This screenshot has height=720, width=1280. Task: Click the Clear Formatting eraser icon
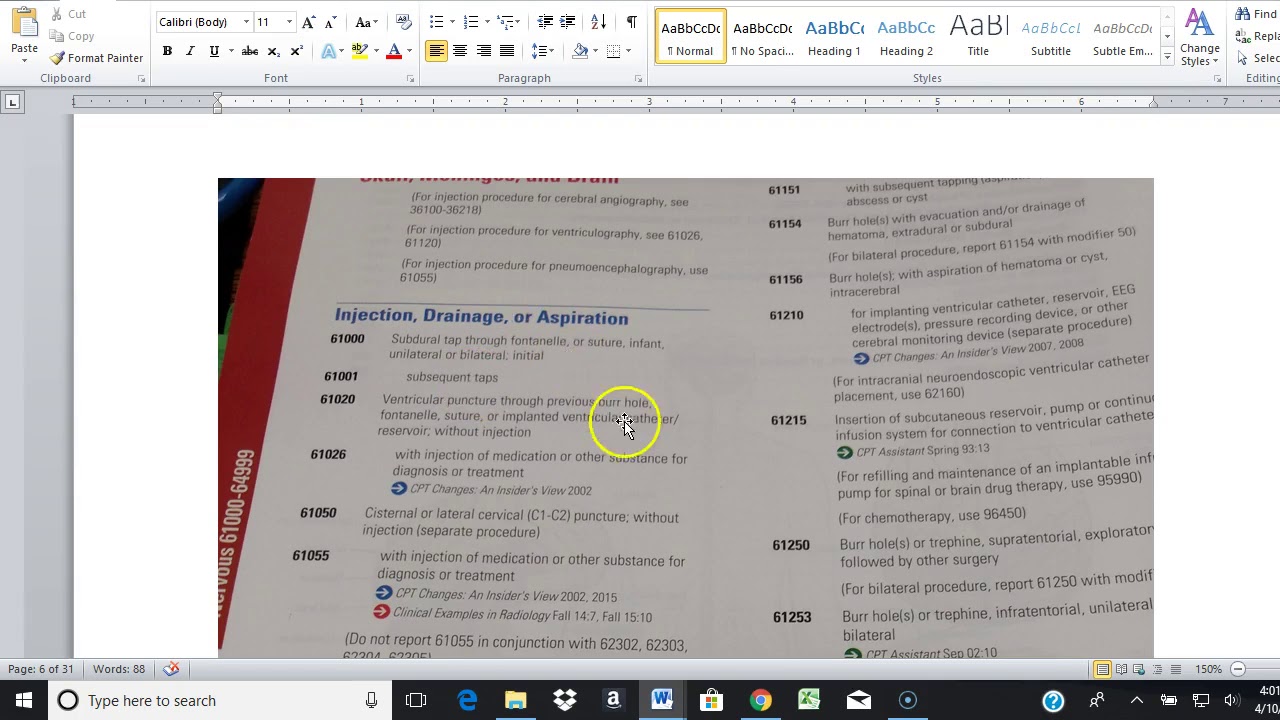(x=403, y=22)
